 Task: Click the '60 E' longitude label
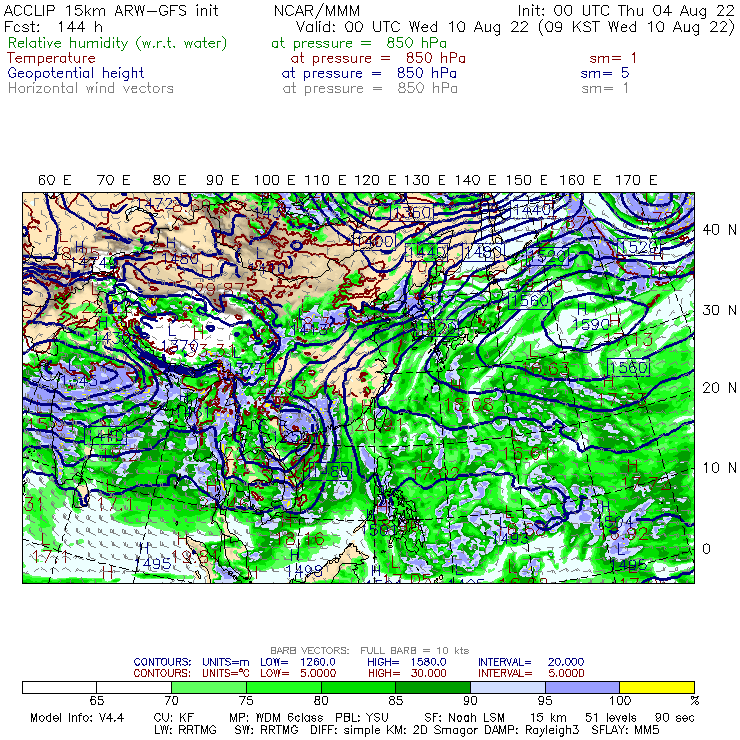pos(54,180)
